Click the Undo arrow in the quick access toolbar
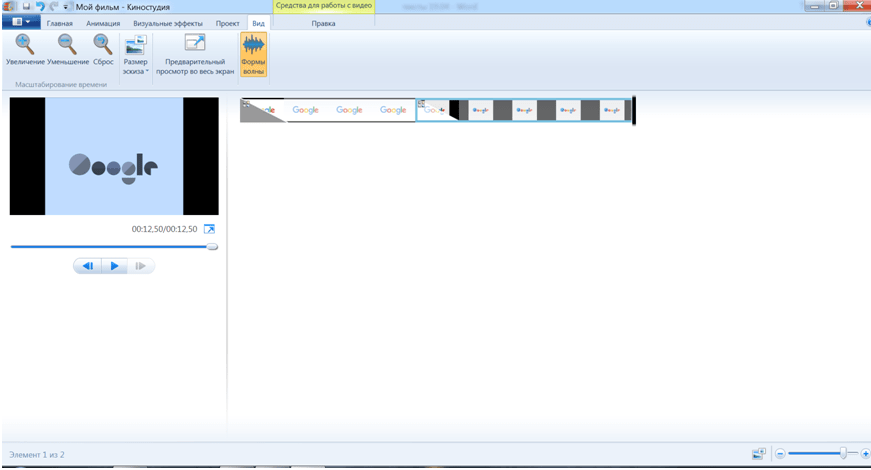This screenshot has width=871, height=470. point(40,6)
